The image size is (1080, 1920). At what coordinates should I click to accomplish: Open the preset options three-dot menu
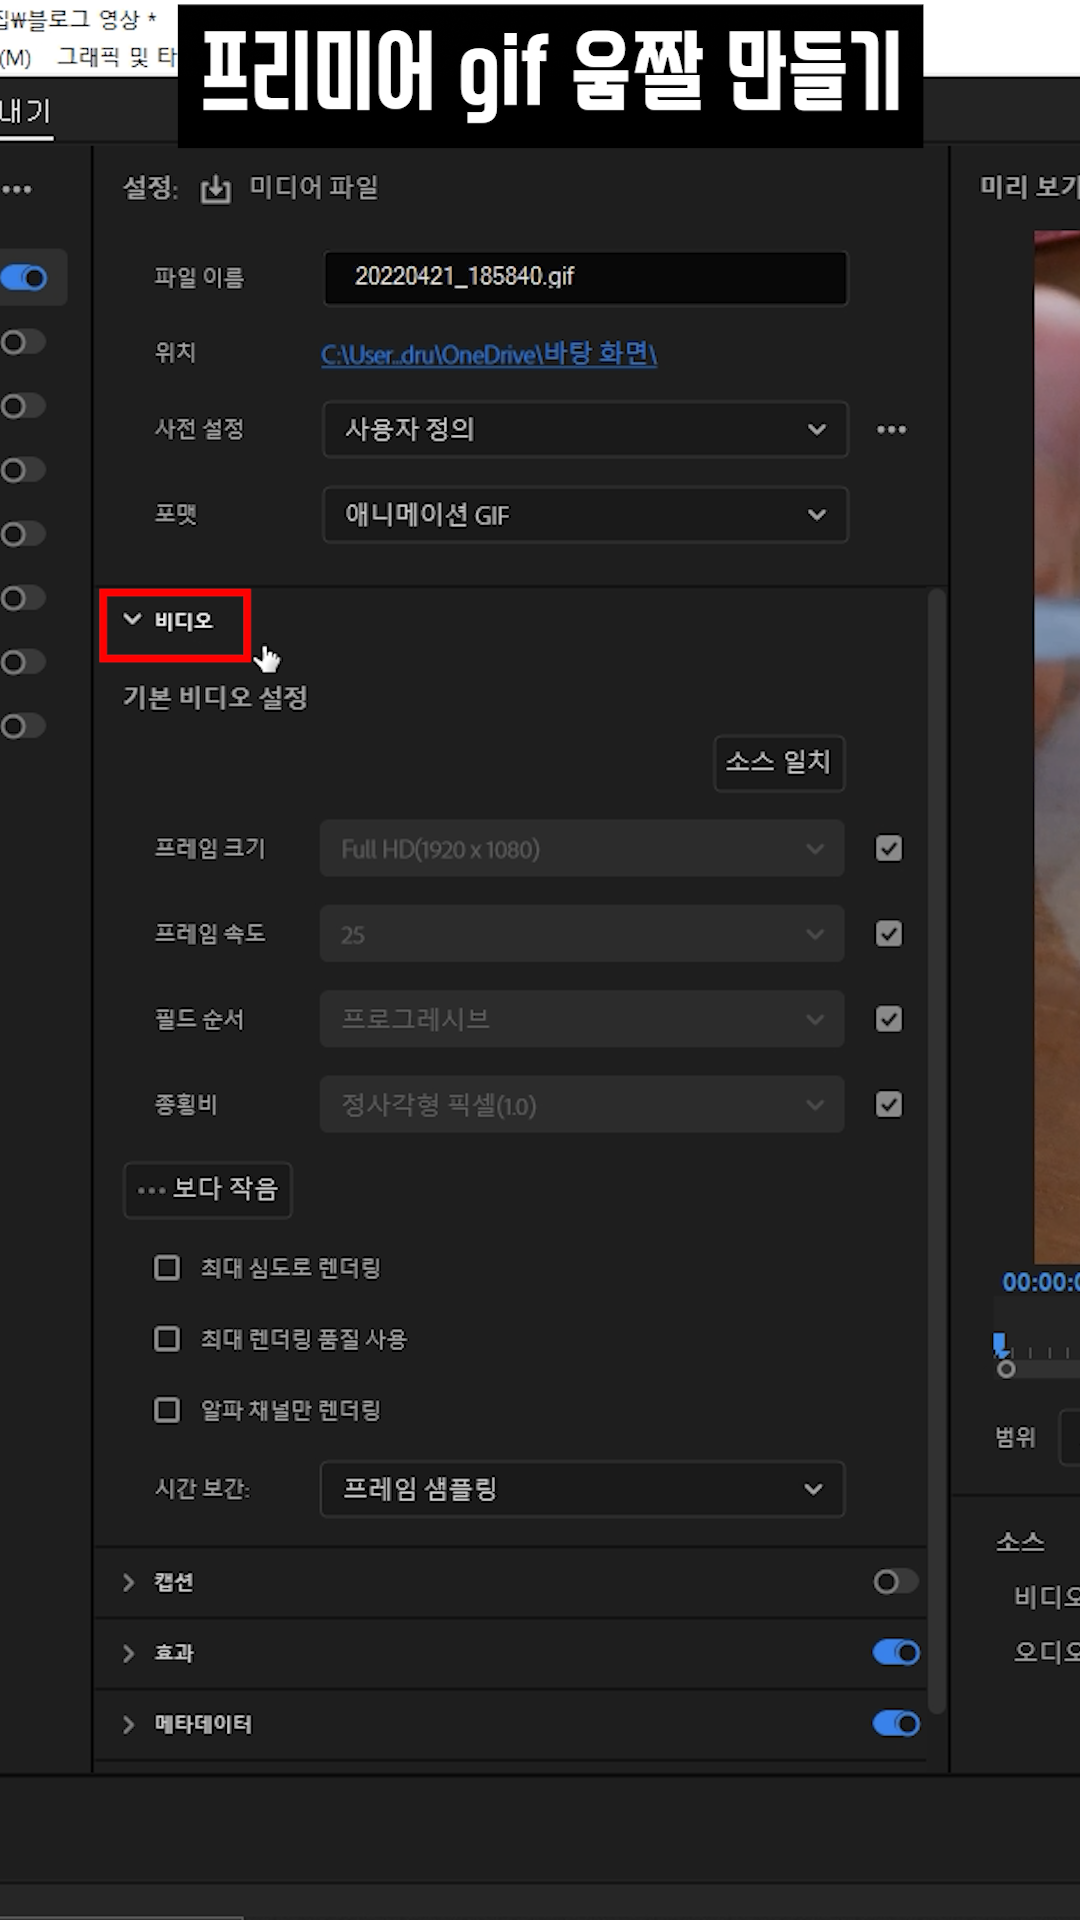(x=891, y=429)
